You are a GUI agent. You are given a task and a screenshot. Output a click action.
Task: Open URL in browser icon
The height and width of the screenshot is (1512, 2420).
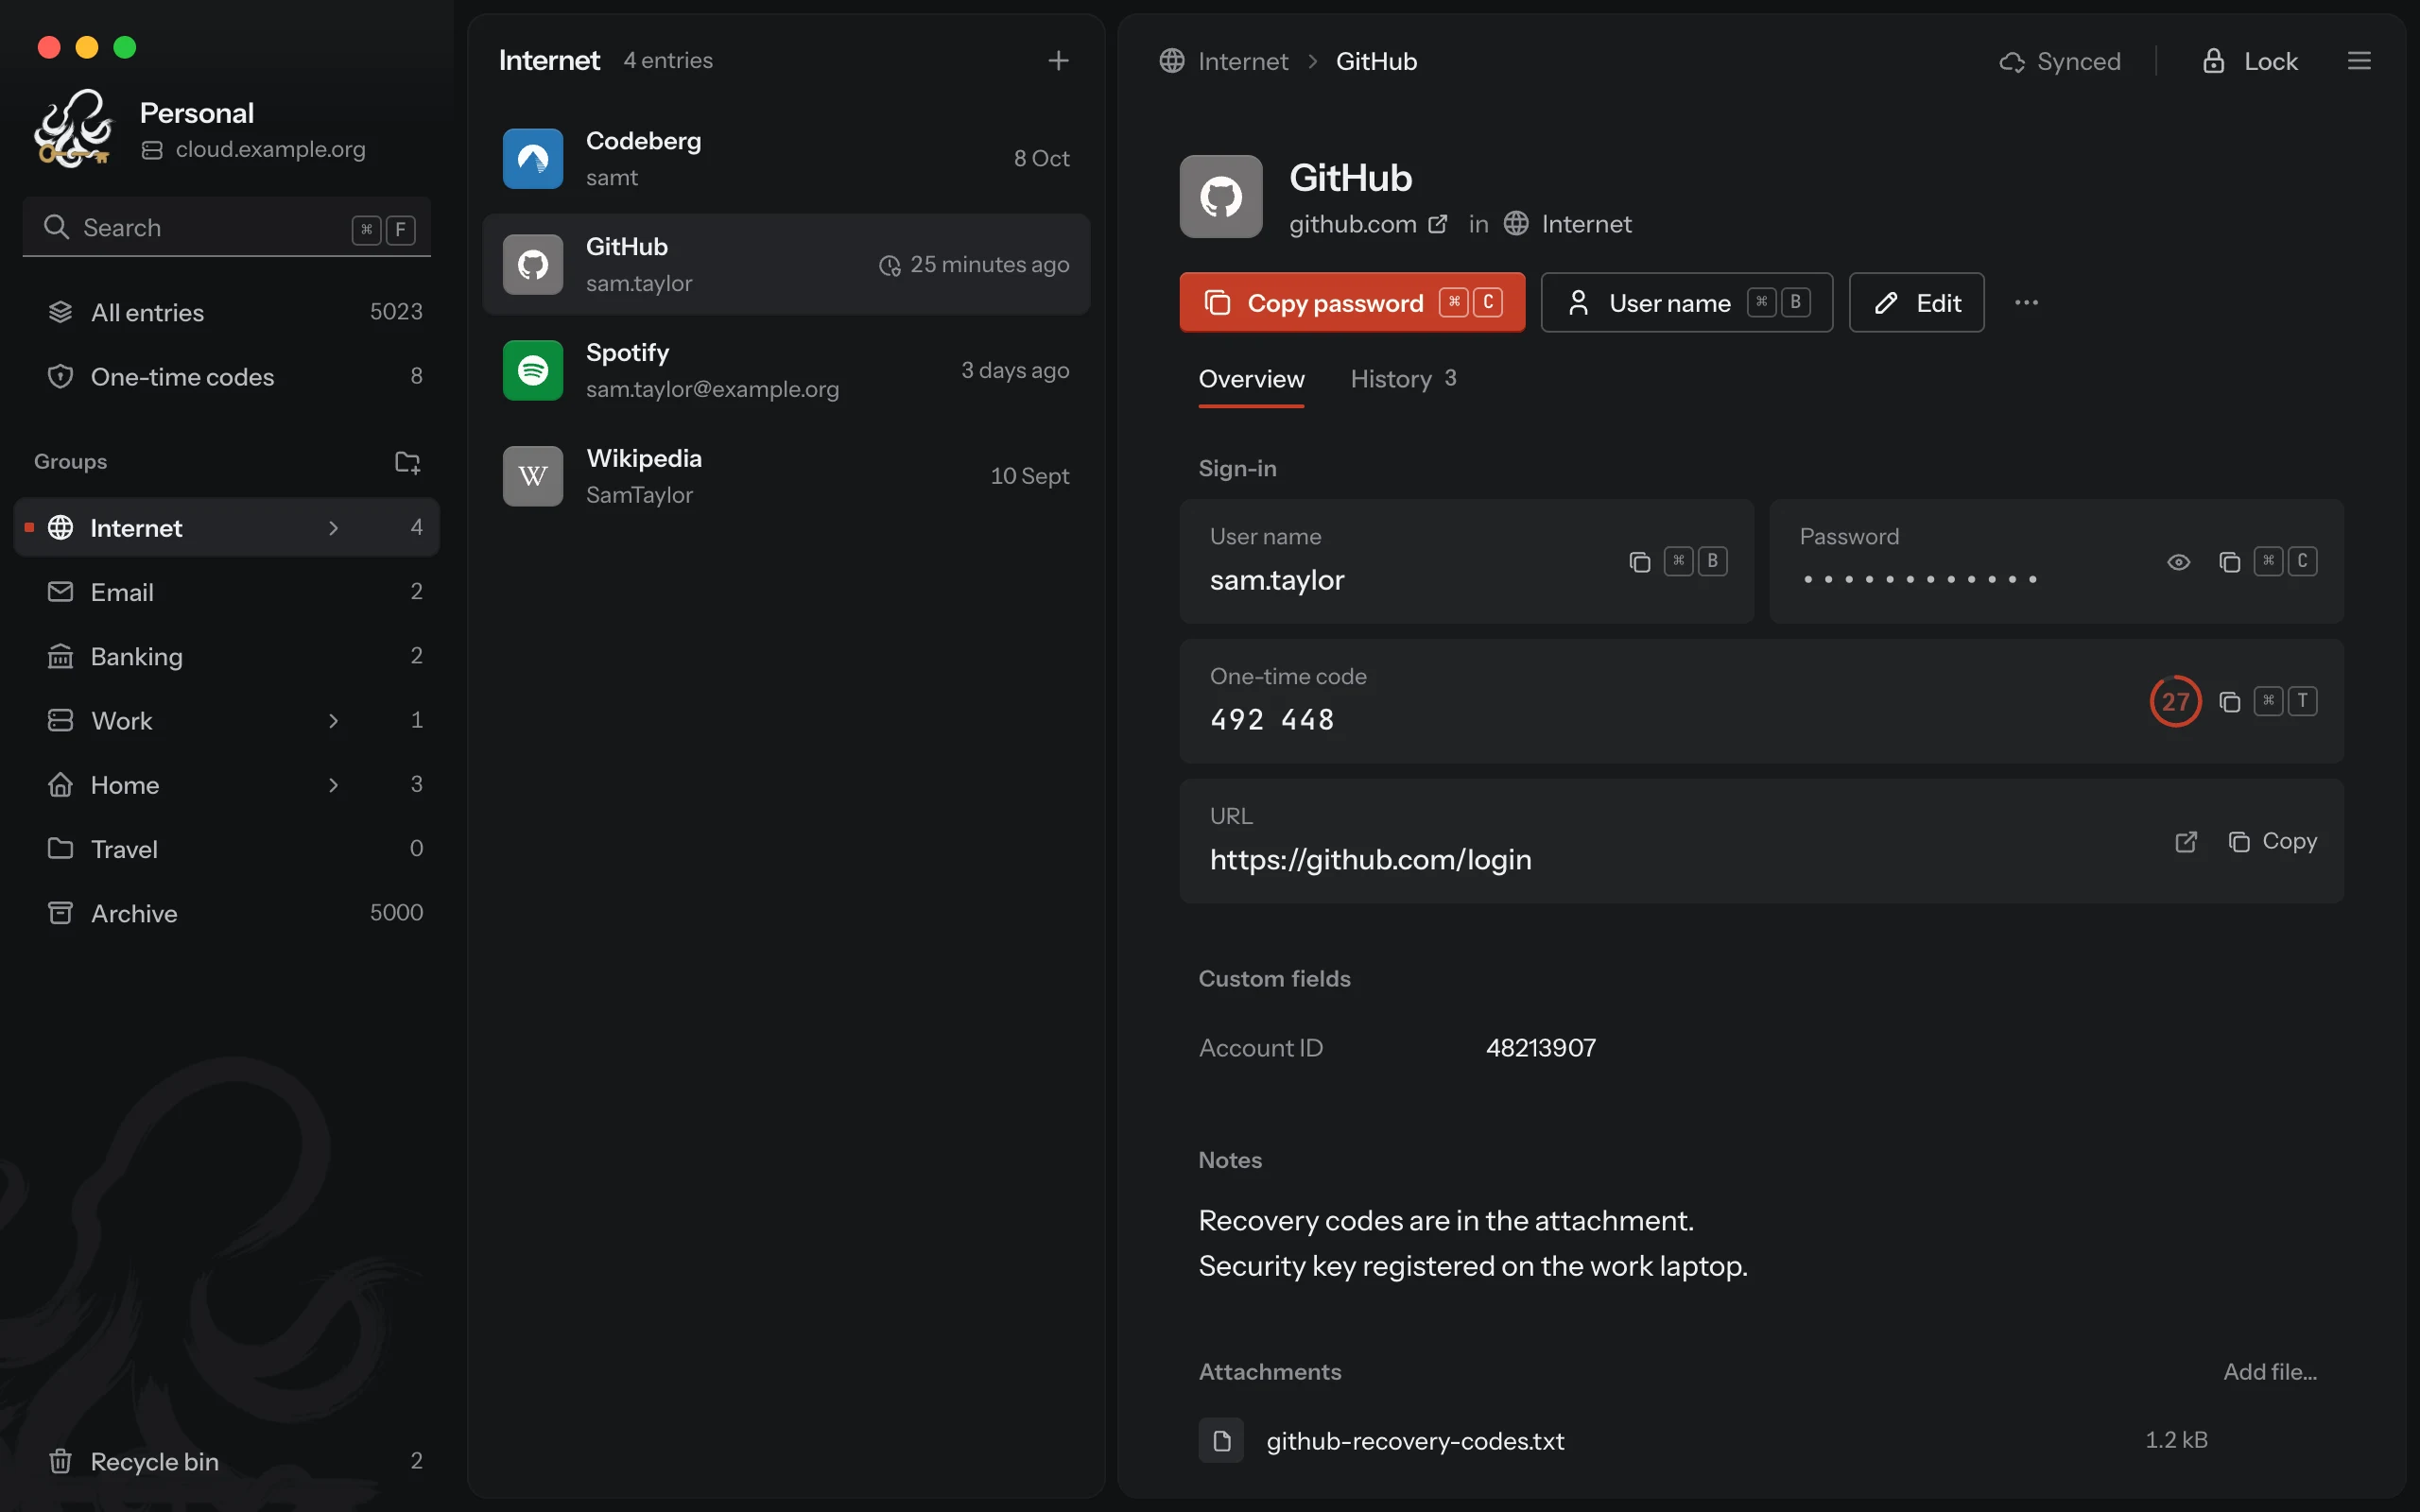pyautogui.click(x=2186, y=842)
